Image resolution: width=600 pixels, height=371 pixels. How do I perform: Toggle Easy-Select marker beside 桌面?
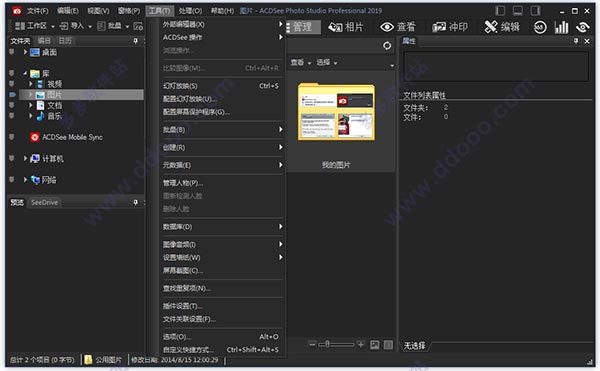coord(12,52)
